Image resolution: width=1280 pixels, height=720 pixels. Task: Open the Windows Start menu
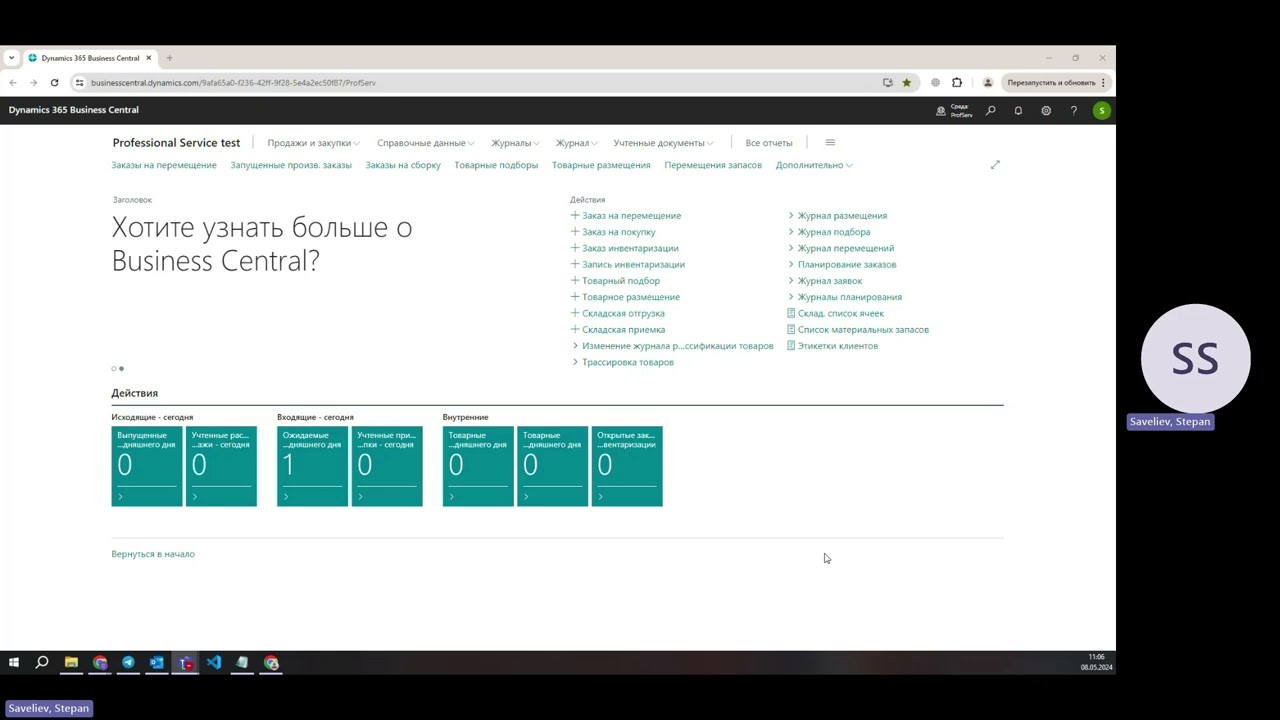tap(14, 663)
